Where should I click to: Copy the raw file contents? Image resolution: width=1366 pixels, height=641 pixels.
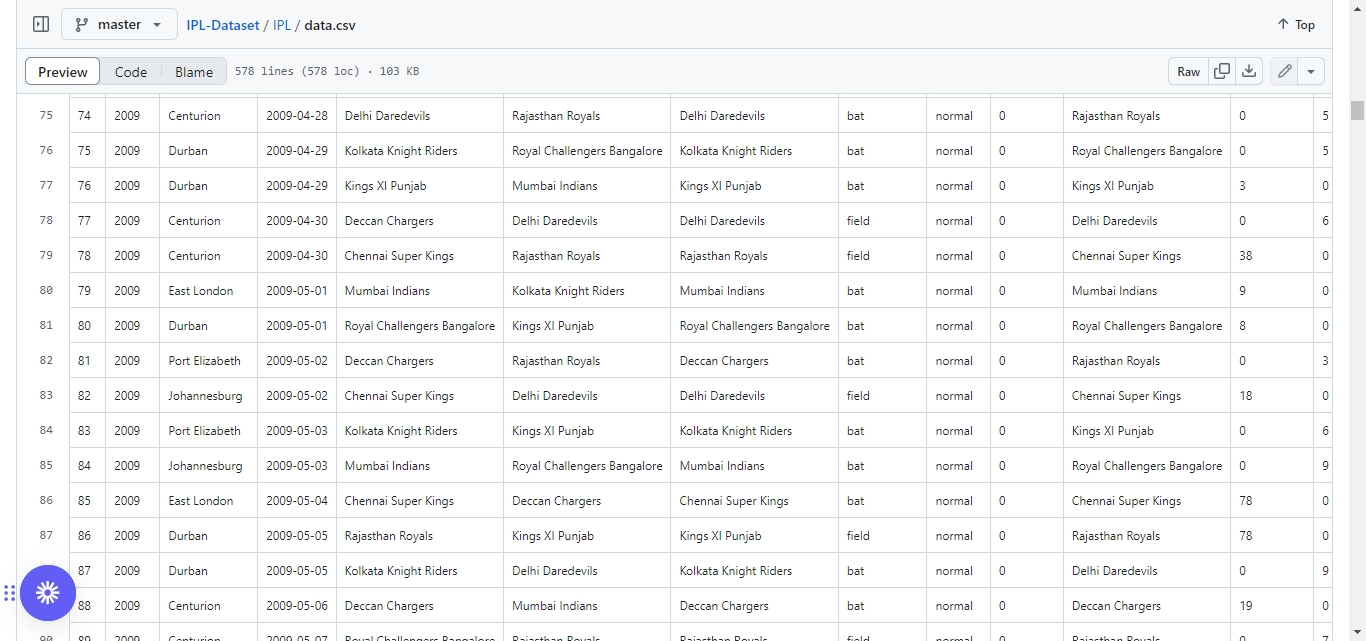click(1222, 71)
